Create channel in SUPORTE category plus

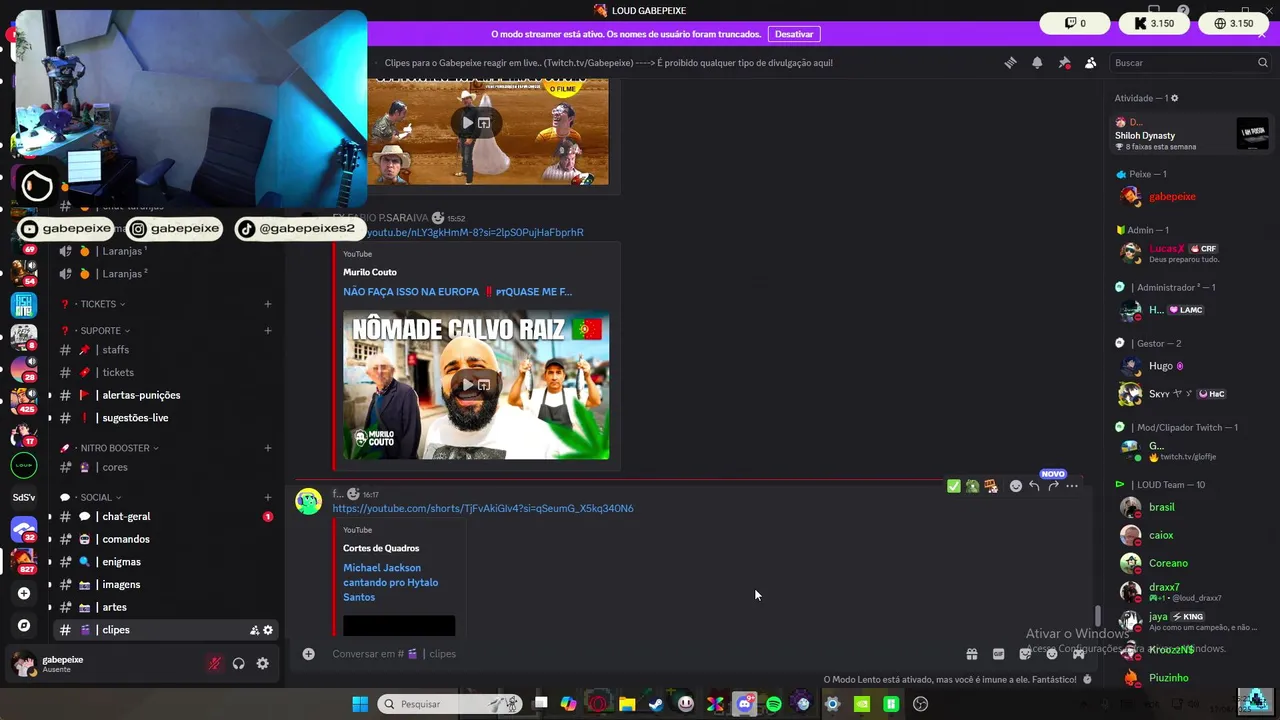click(x=268, y=331)
